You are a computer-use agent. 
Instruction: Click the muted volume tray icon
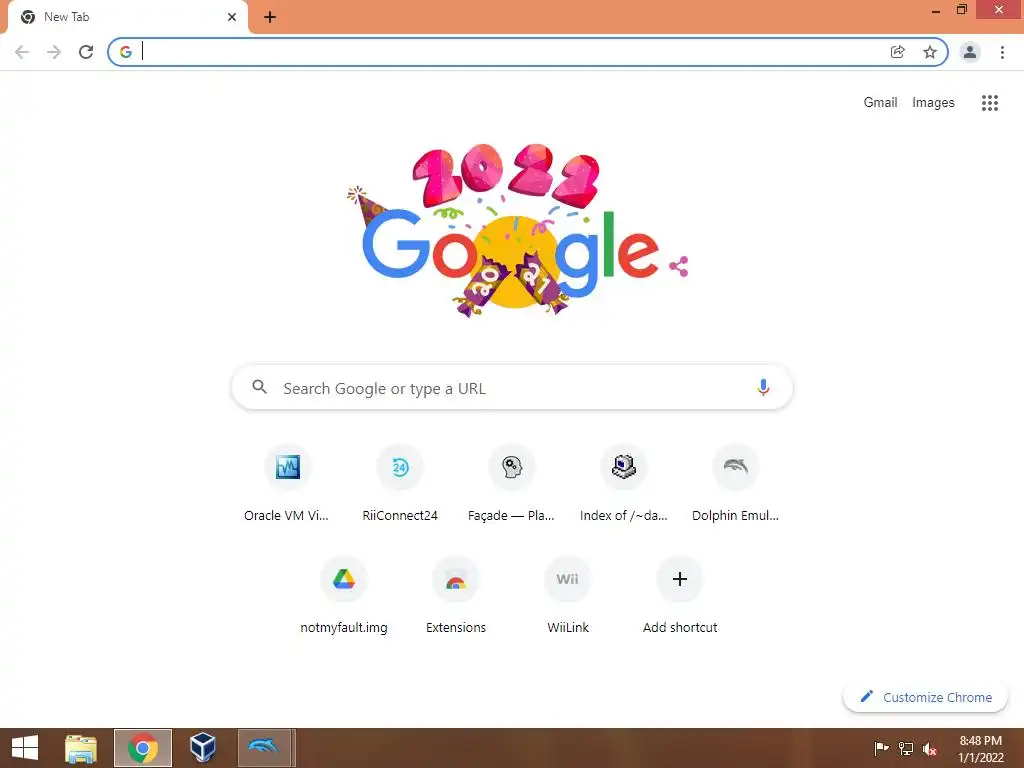coord(930,748)
